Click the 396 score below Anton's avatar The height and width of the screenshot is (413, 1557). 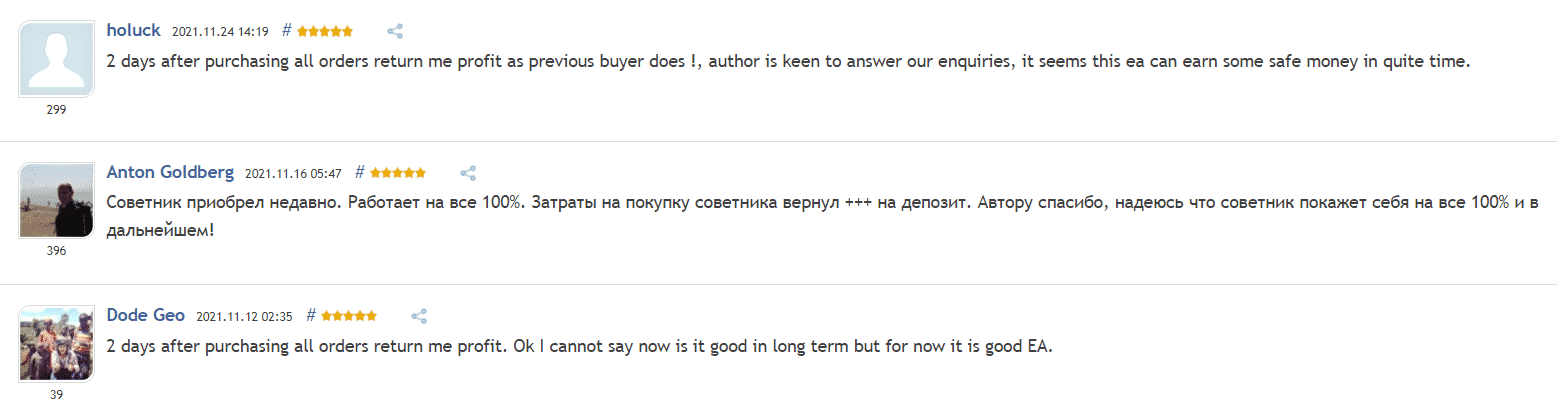tap(57, 251)
